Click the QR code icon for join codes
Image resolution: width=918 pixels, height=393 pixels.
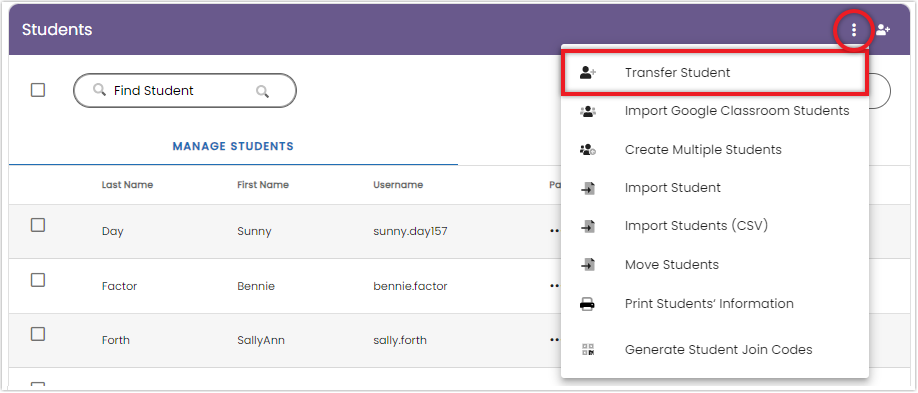pyautogui.click(x=588, y=350)
